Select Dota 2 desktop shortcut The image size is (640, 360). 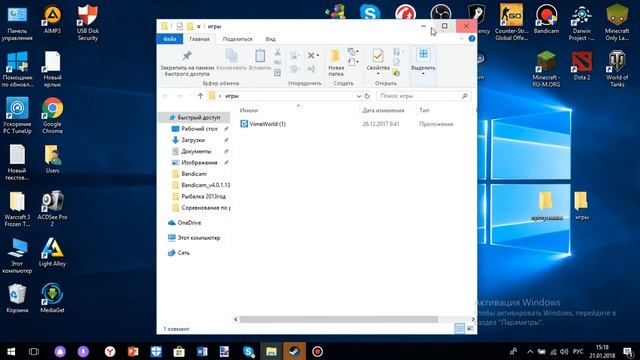tap(582, 66)
